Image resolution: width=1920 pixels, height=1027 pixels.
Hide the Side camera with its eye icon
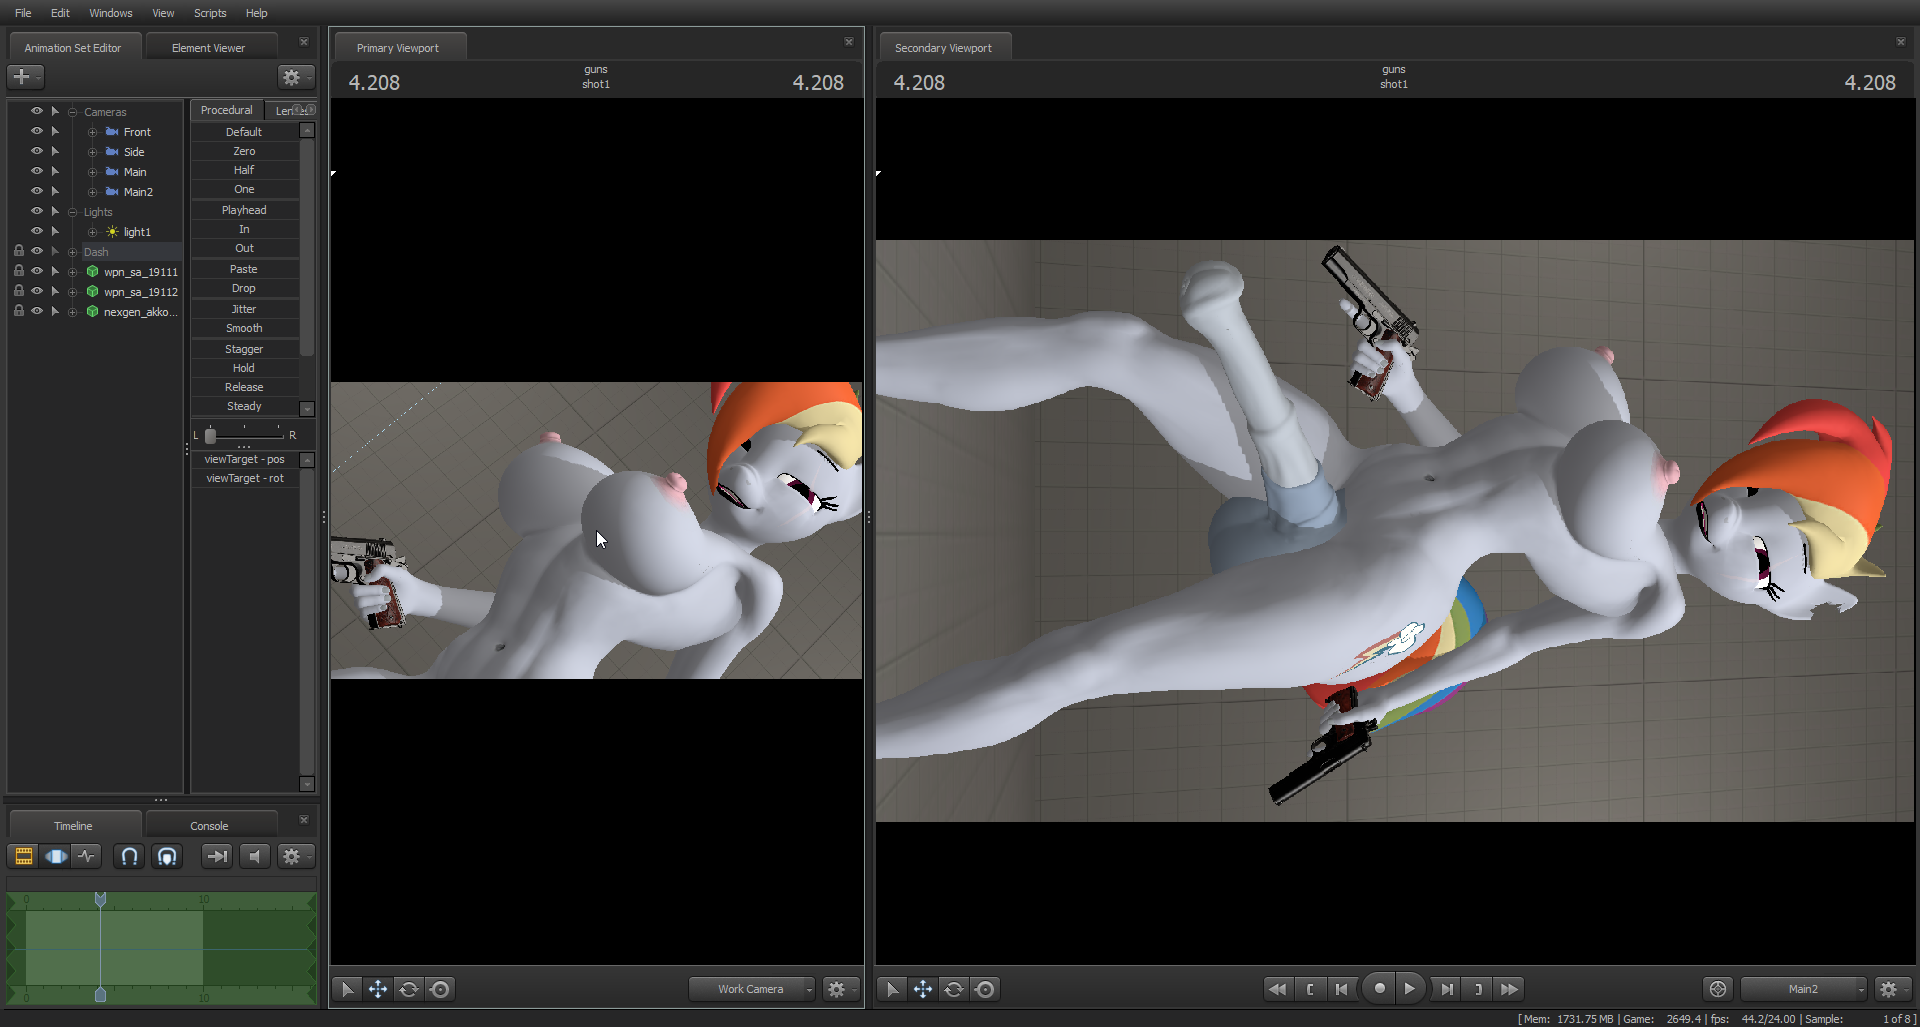pyautogui.click(x=37, y=151)
